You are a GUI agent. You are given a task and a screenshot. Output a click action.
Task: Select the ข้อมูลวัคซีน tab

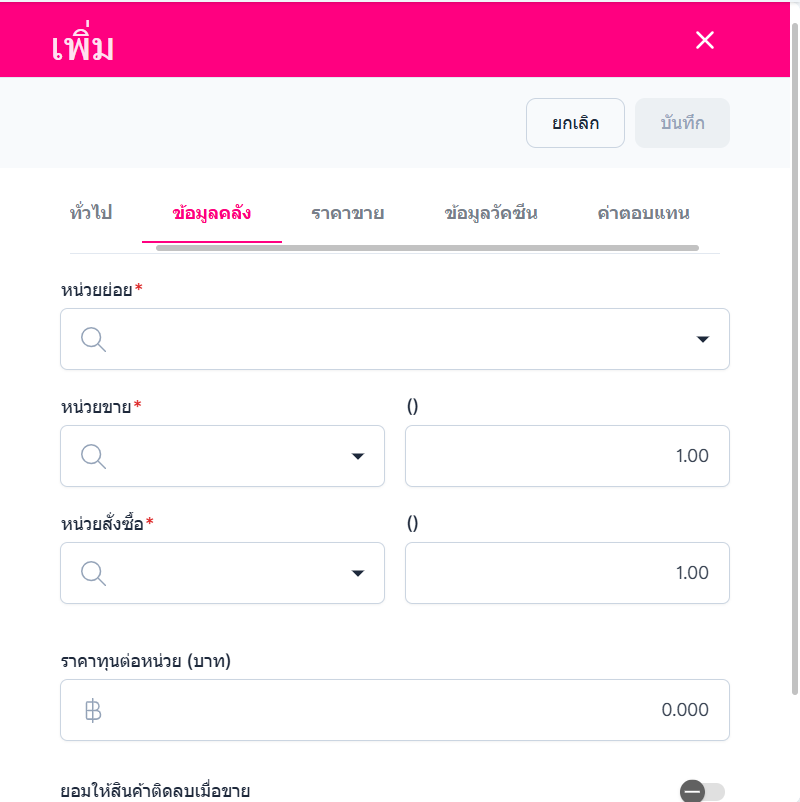(x=491, y=213)
